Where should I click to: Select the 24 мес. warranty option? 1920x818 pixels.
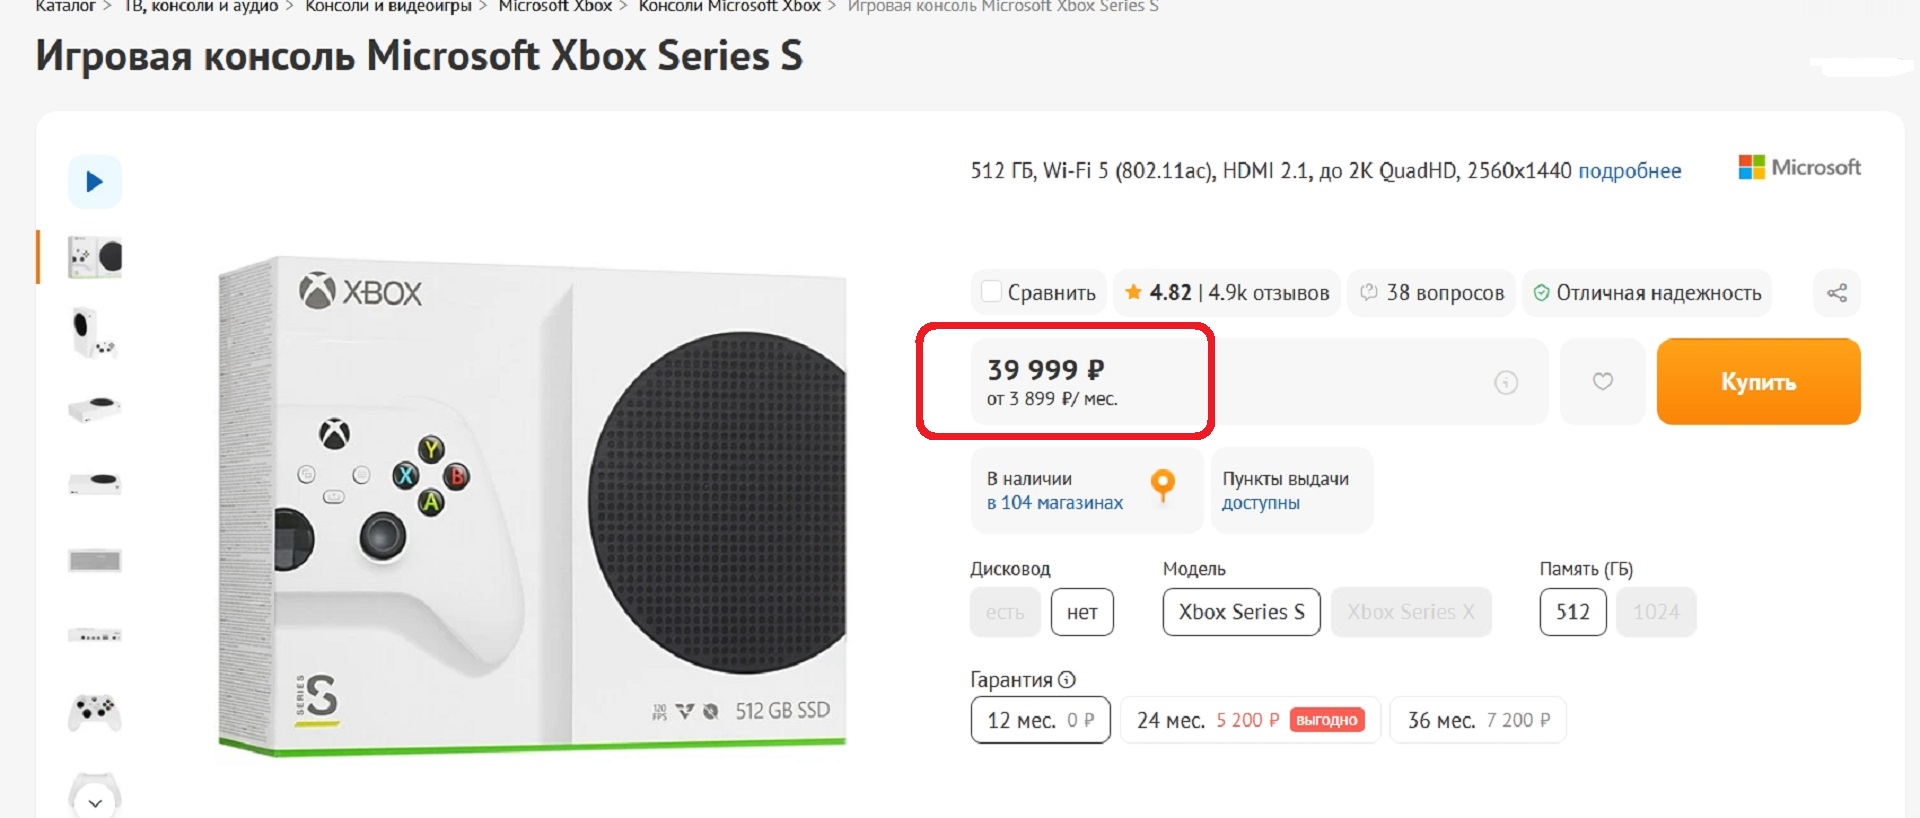coord(1249,720)
